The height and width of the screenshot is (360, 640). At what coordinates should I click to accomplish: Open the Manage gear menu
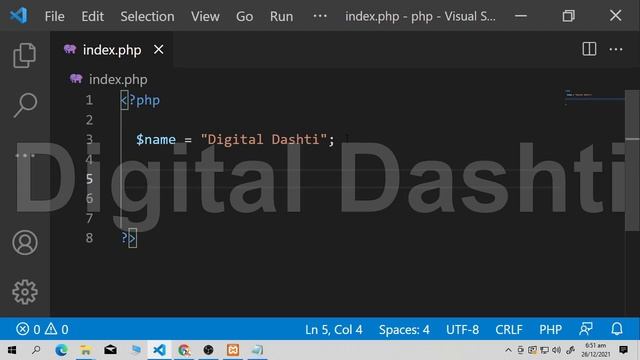pyautogui.click(x=25, y=292)
